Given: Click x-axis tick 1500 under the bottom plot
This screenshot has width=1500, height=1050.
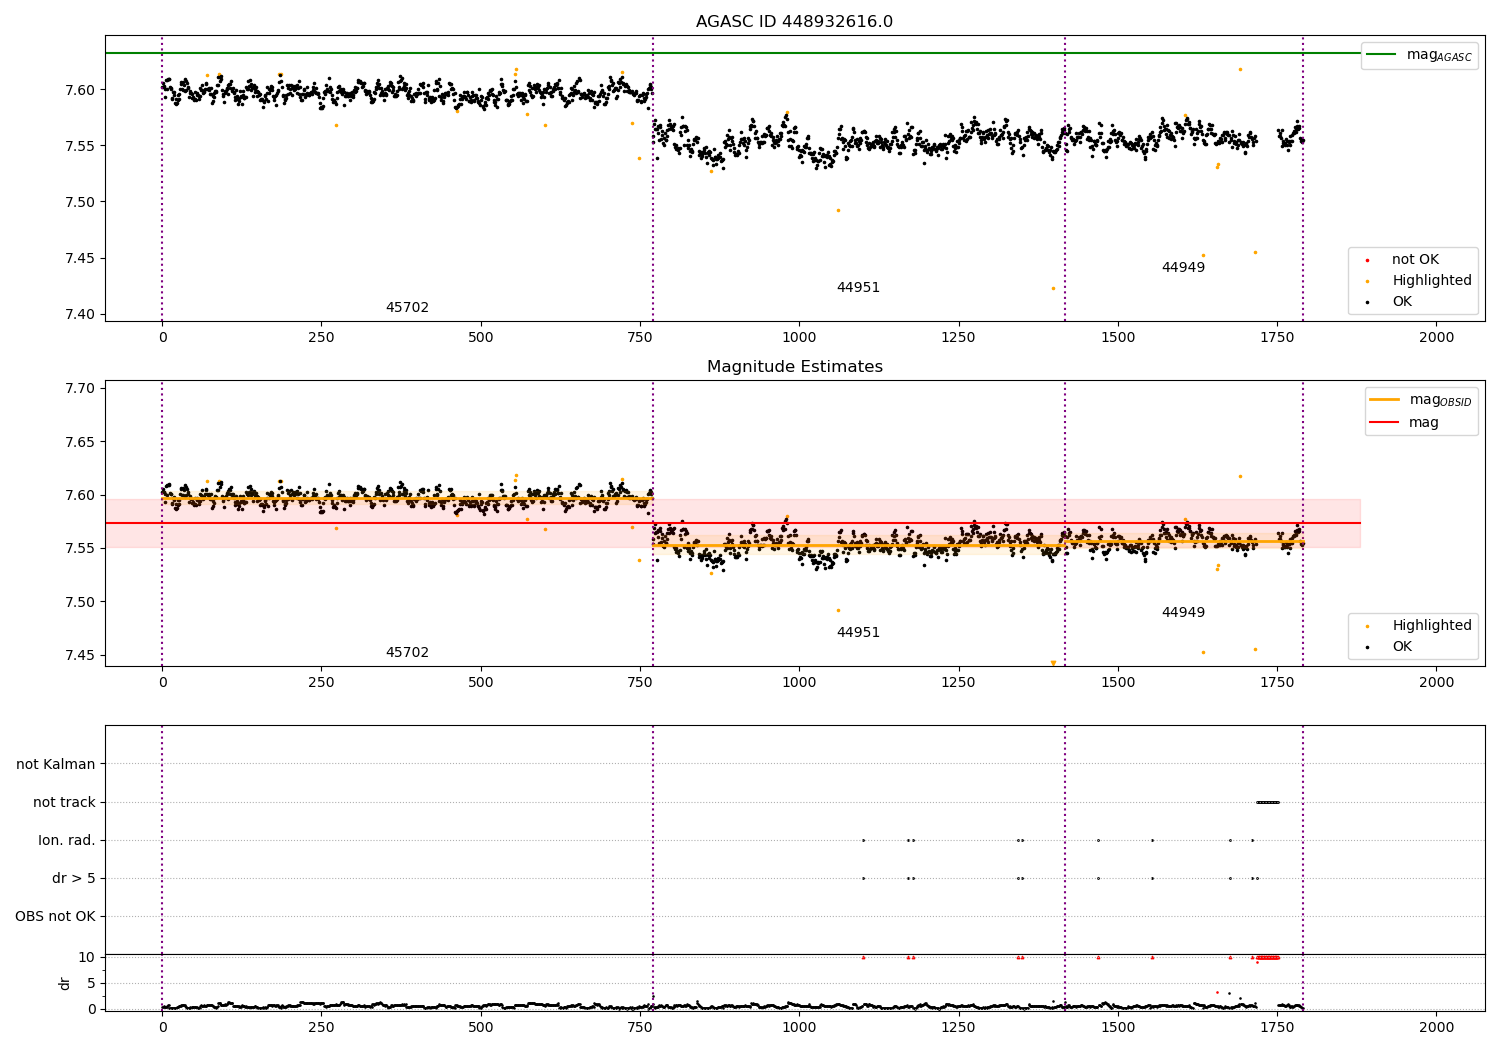Looking at the screenshot, I should [x=1118, y=1028].
